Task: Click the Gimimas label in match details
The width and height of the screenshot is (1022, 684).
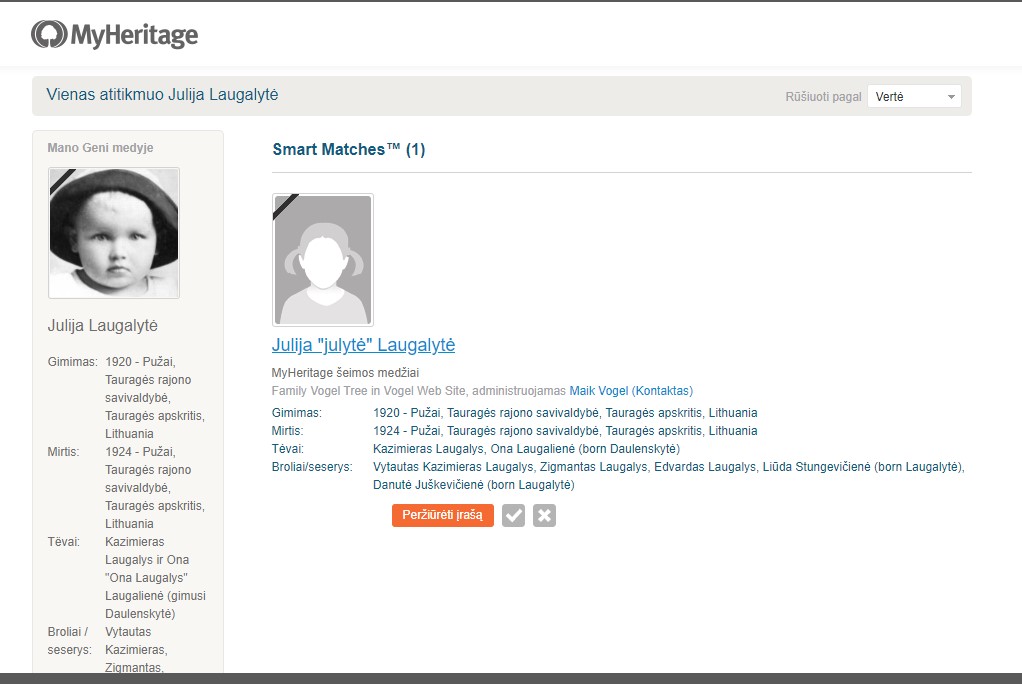Action: click(297, 413)
